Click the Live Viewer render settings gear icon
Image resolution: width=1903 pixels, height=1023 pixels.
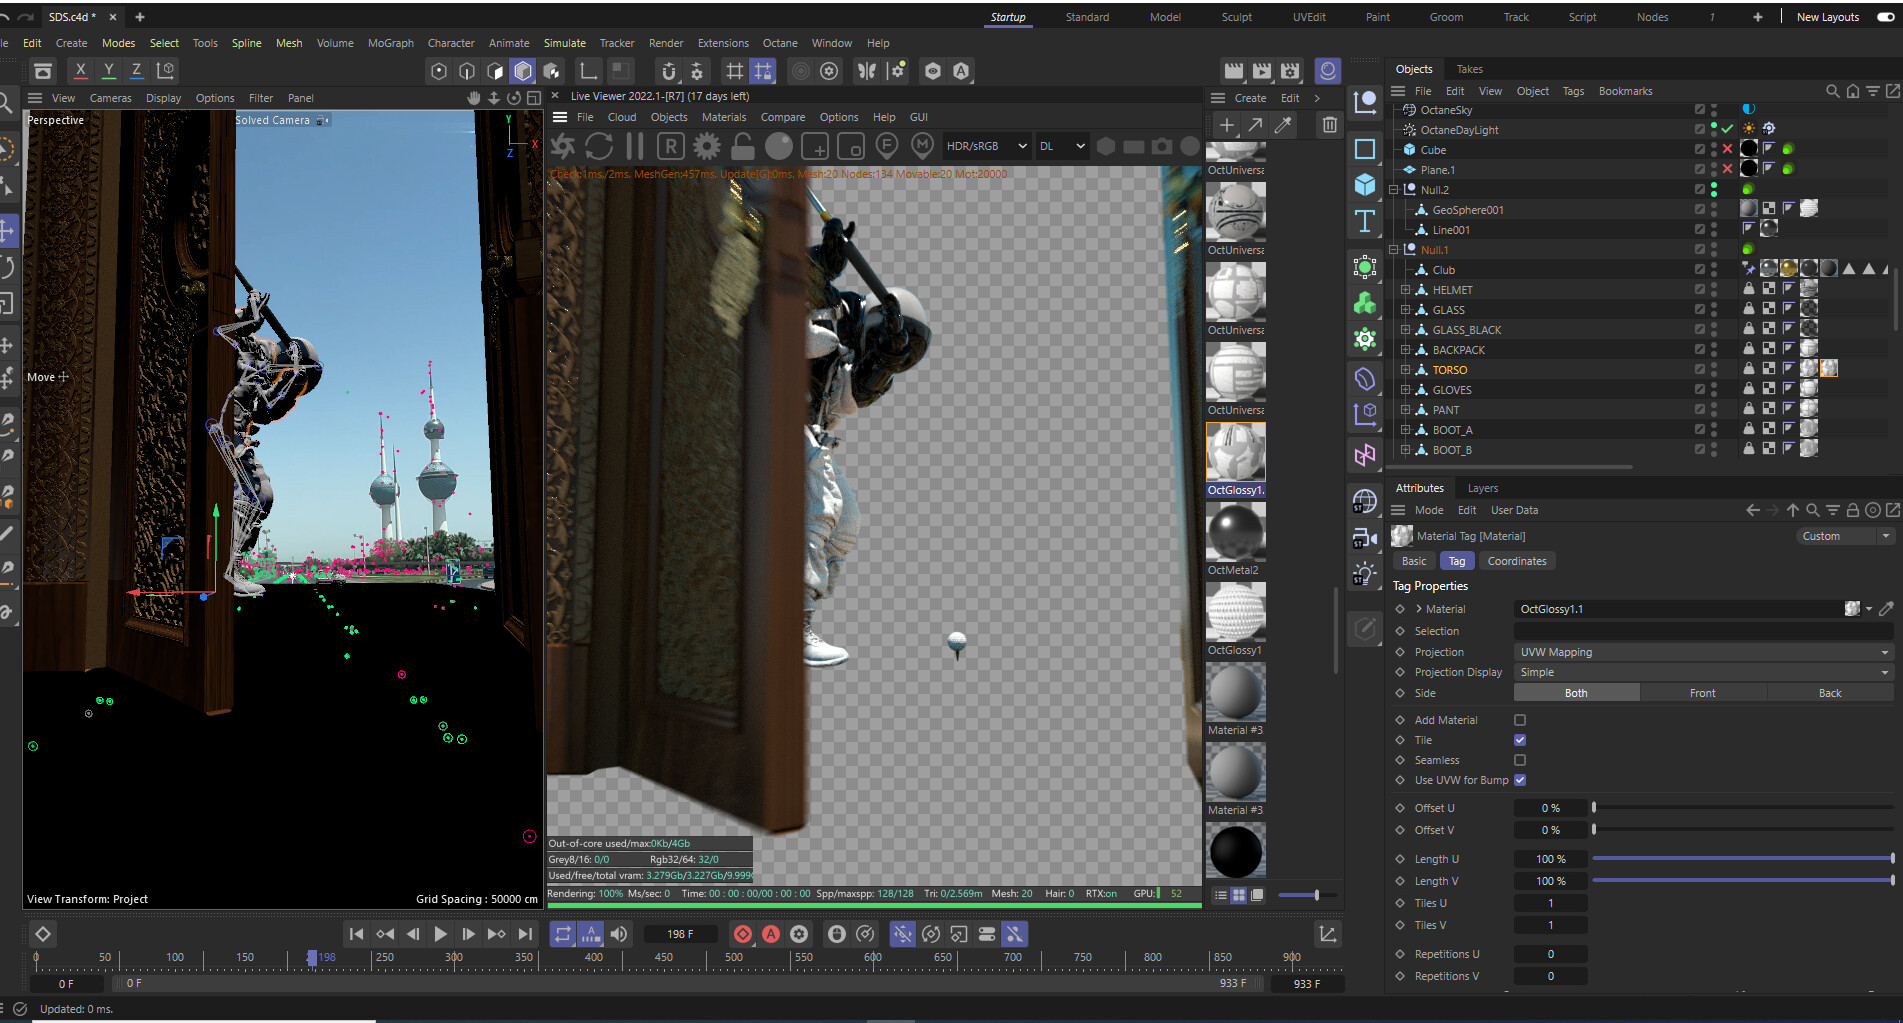tap(707, 147)
